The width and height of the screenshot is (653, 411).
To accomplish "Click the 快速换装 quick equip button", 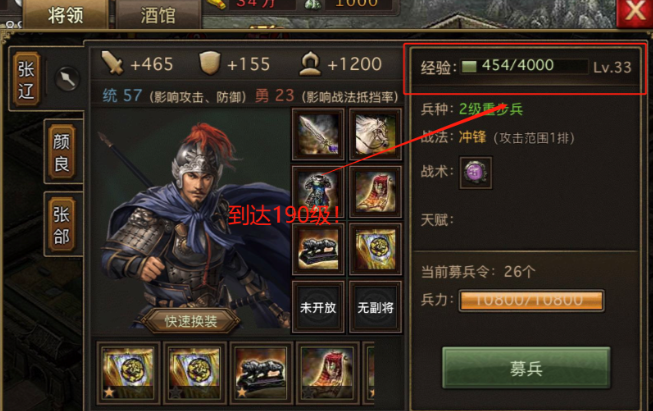I will pos(191,321).
